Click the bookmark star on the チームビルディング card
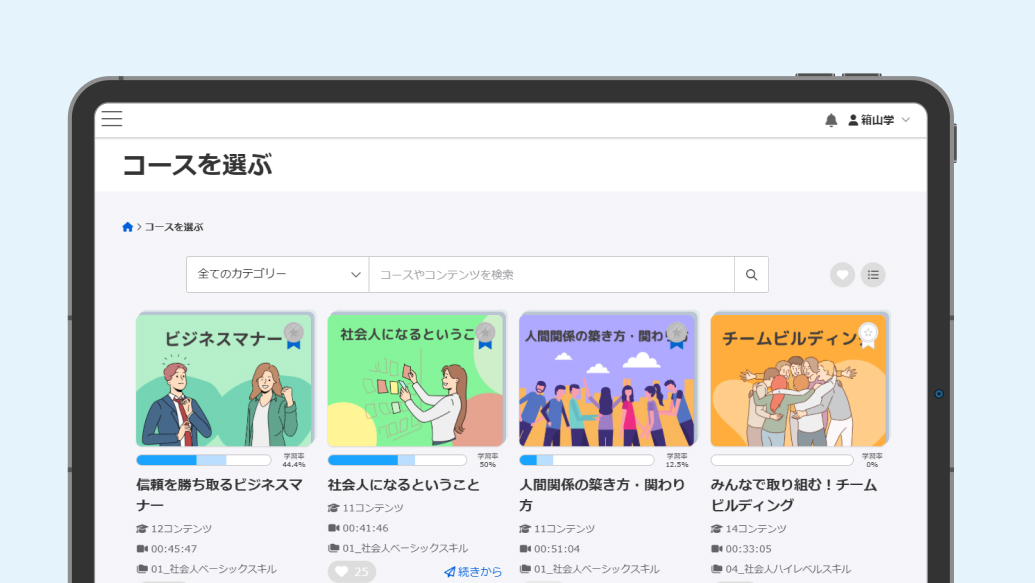The height and width of the screenshot is (583, 1035). [868, 334]
